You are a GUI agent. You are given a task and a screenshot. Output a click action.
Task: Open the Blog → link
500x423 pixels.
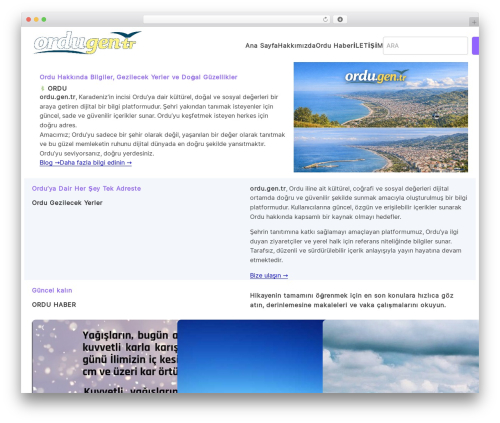pyautogui.click(x=49, y=163)
